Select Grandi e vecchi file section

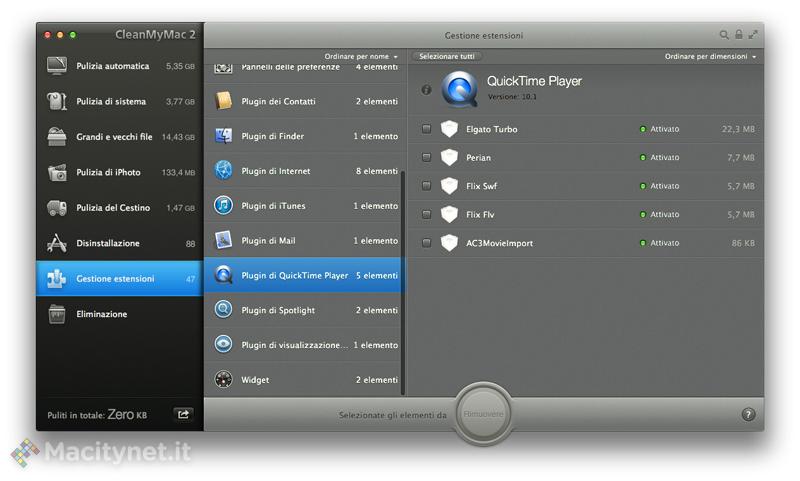click(x=120, y=137)
